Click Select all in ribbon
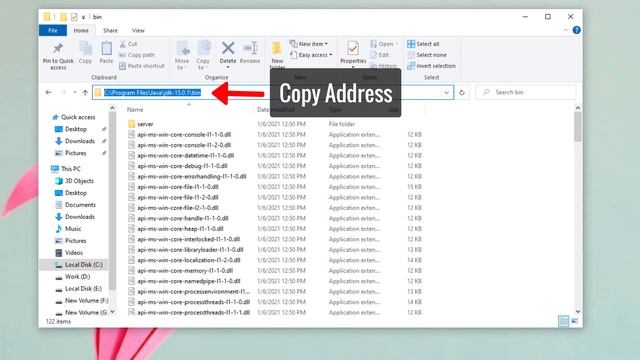 point(423,44)
